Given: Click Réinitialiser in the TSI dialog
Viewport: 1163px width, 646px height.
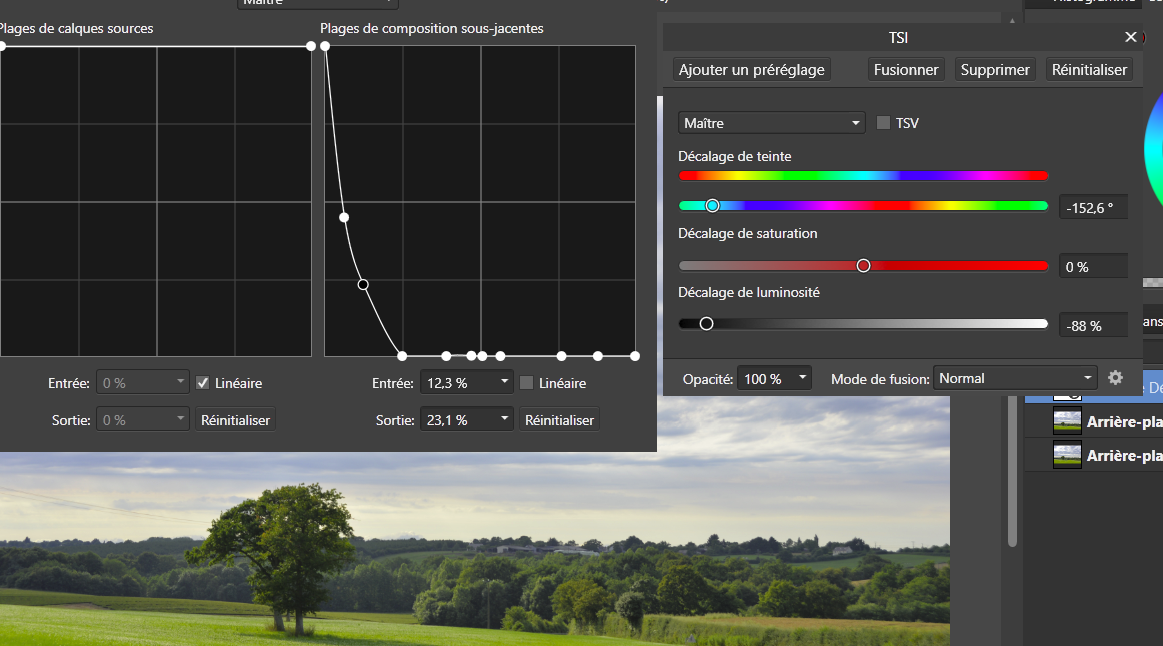Looking at the screenshot, I should click(1089, 70).
